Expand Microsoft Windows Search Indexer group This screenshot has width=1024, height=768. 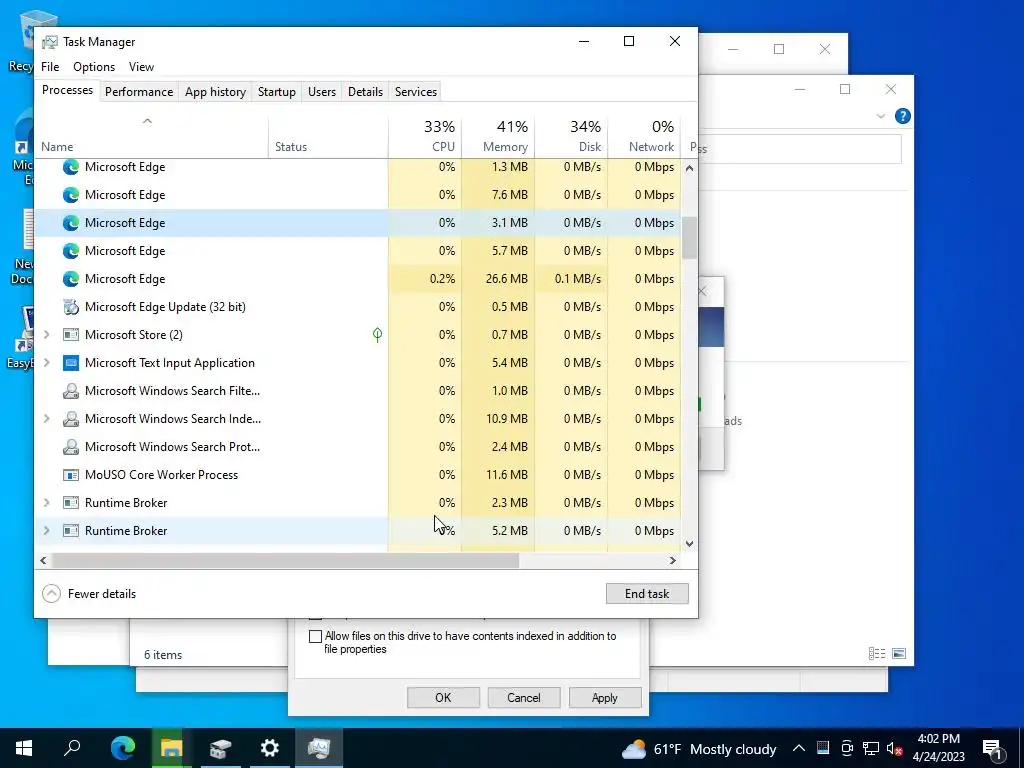(46, 419)
